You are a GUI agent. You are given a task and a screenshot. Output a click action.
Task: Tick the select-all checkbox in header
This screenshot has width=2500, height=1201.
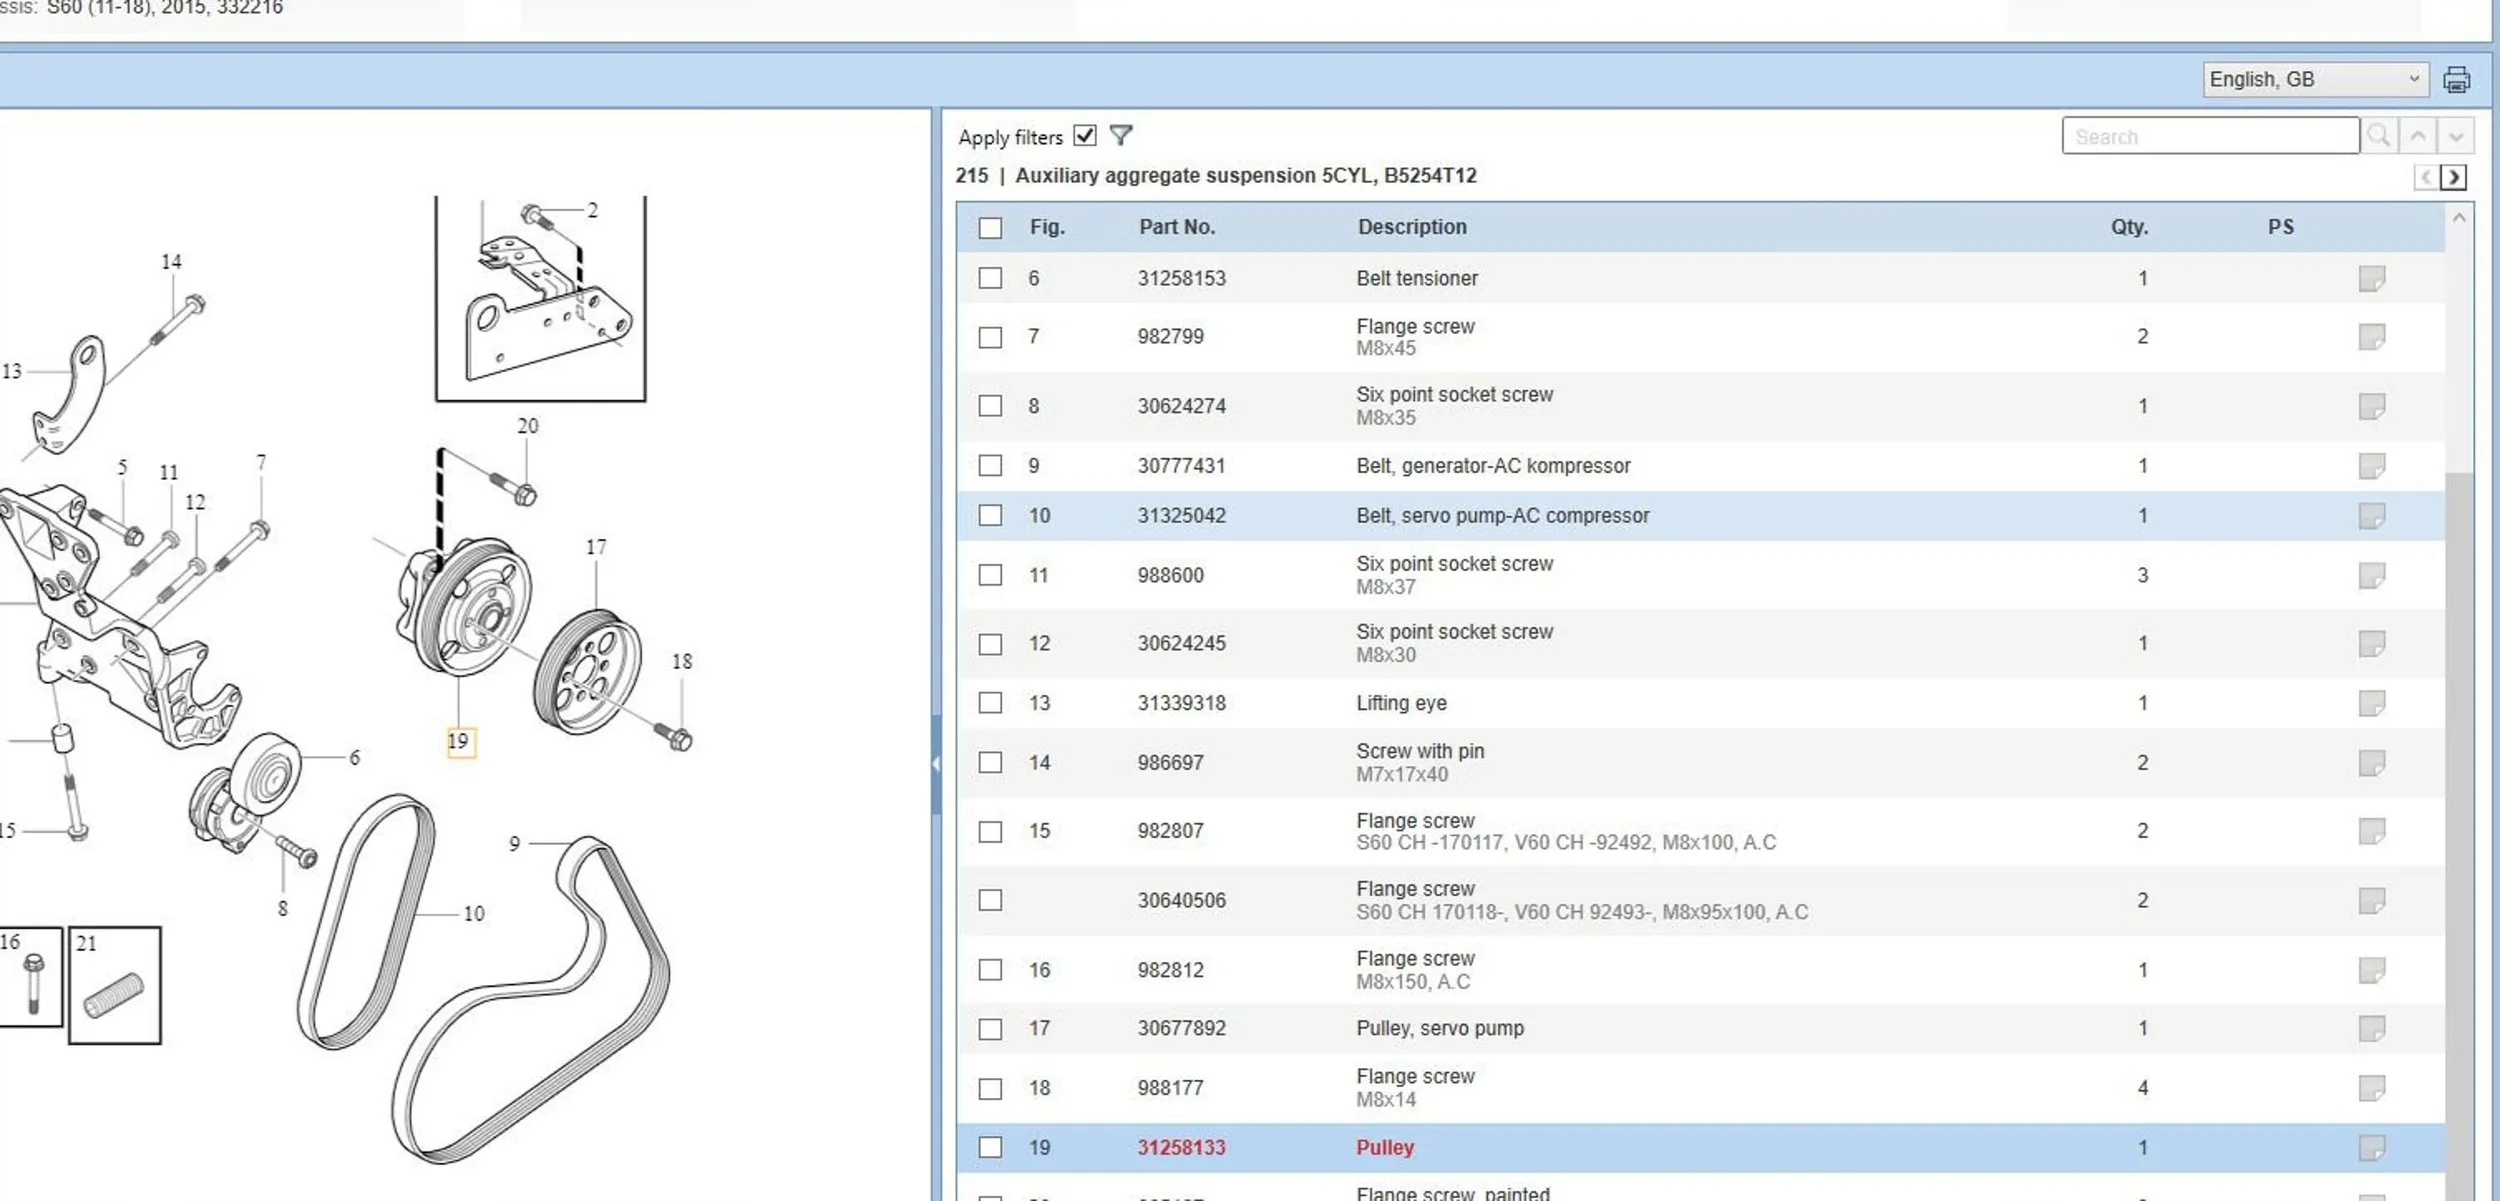[990, 228]
